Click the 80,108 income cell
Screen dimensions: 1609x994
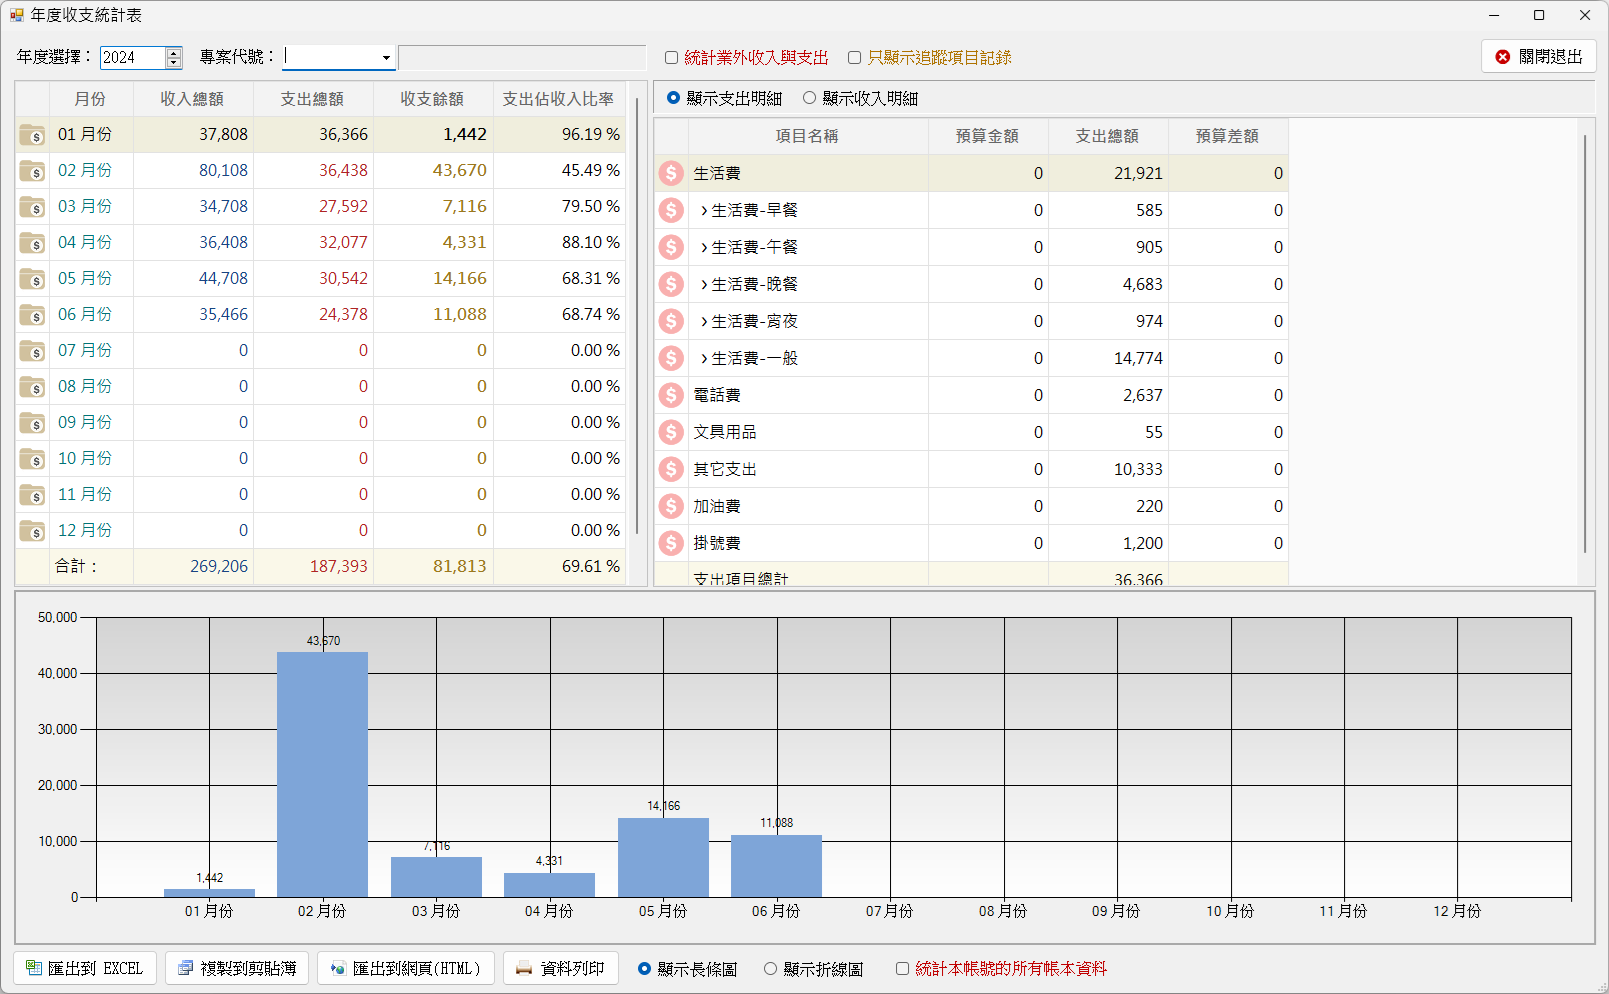tap(193, 171)
